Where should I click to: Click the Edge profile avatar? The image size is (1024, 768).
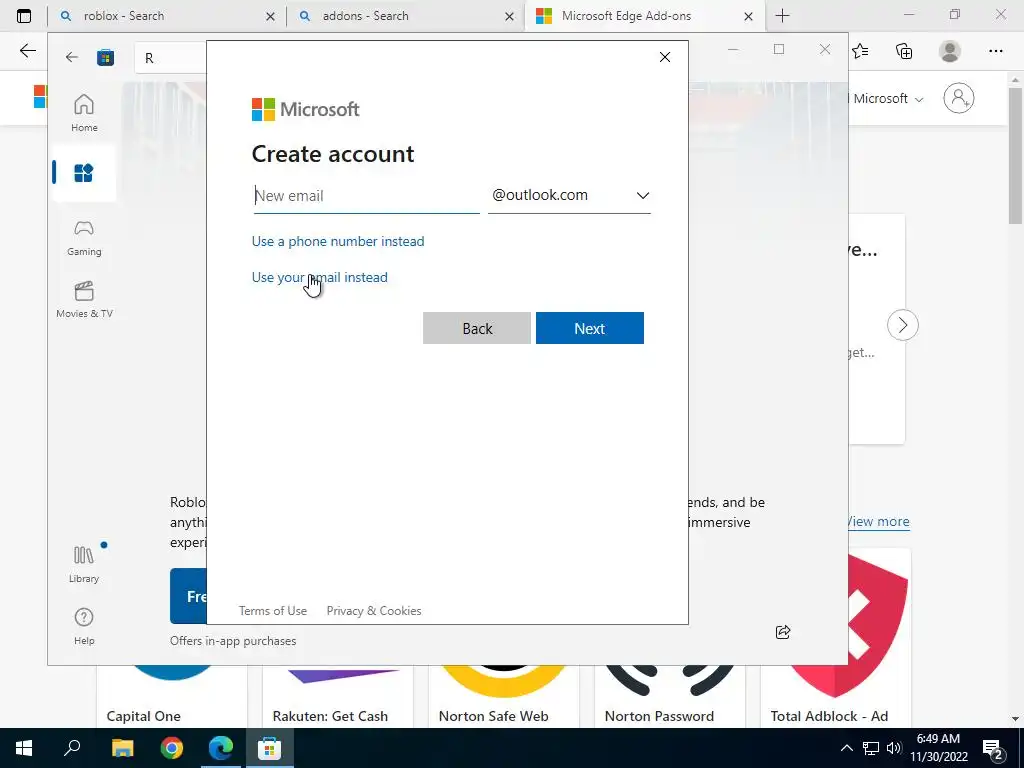click(x=950, y=51)
